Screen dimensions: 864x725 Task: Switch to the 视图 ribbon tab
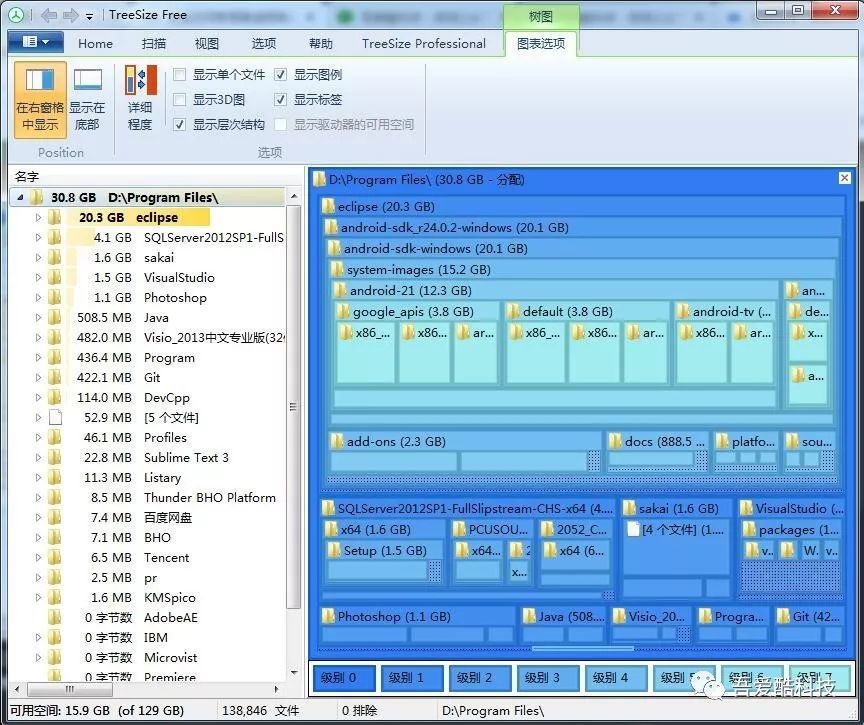click(x=207, y=44)
